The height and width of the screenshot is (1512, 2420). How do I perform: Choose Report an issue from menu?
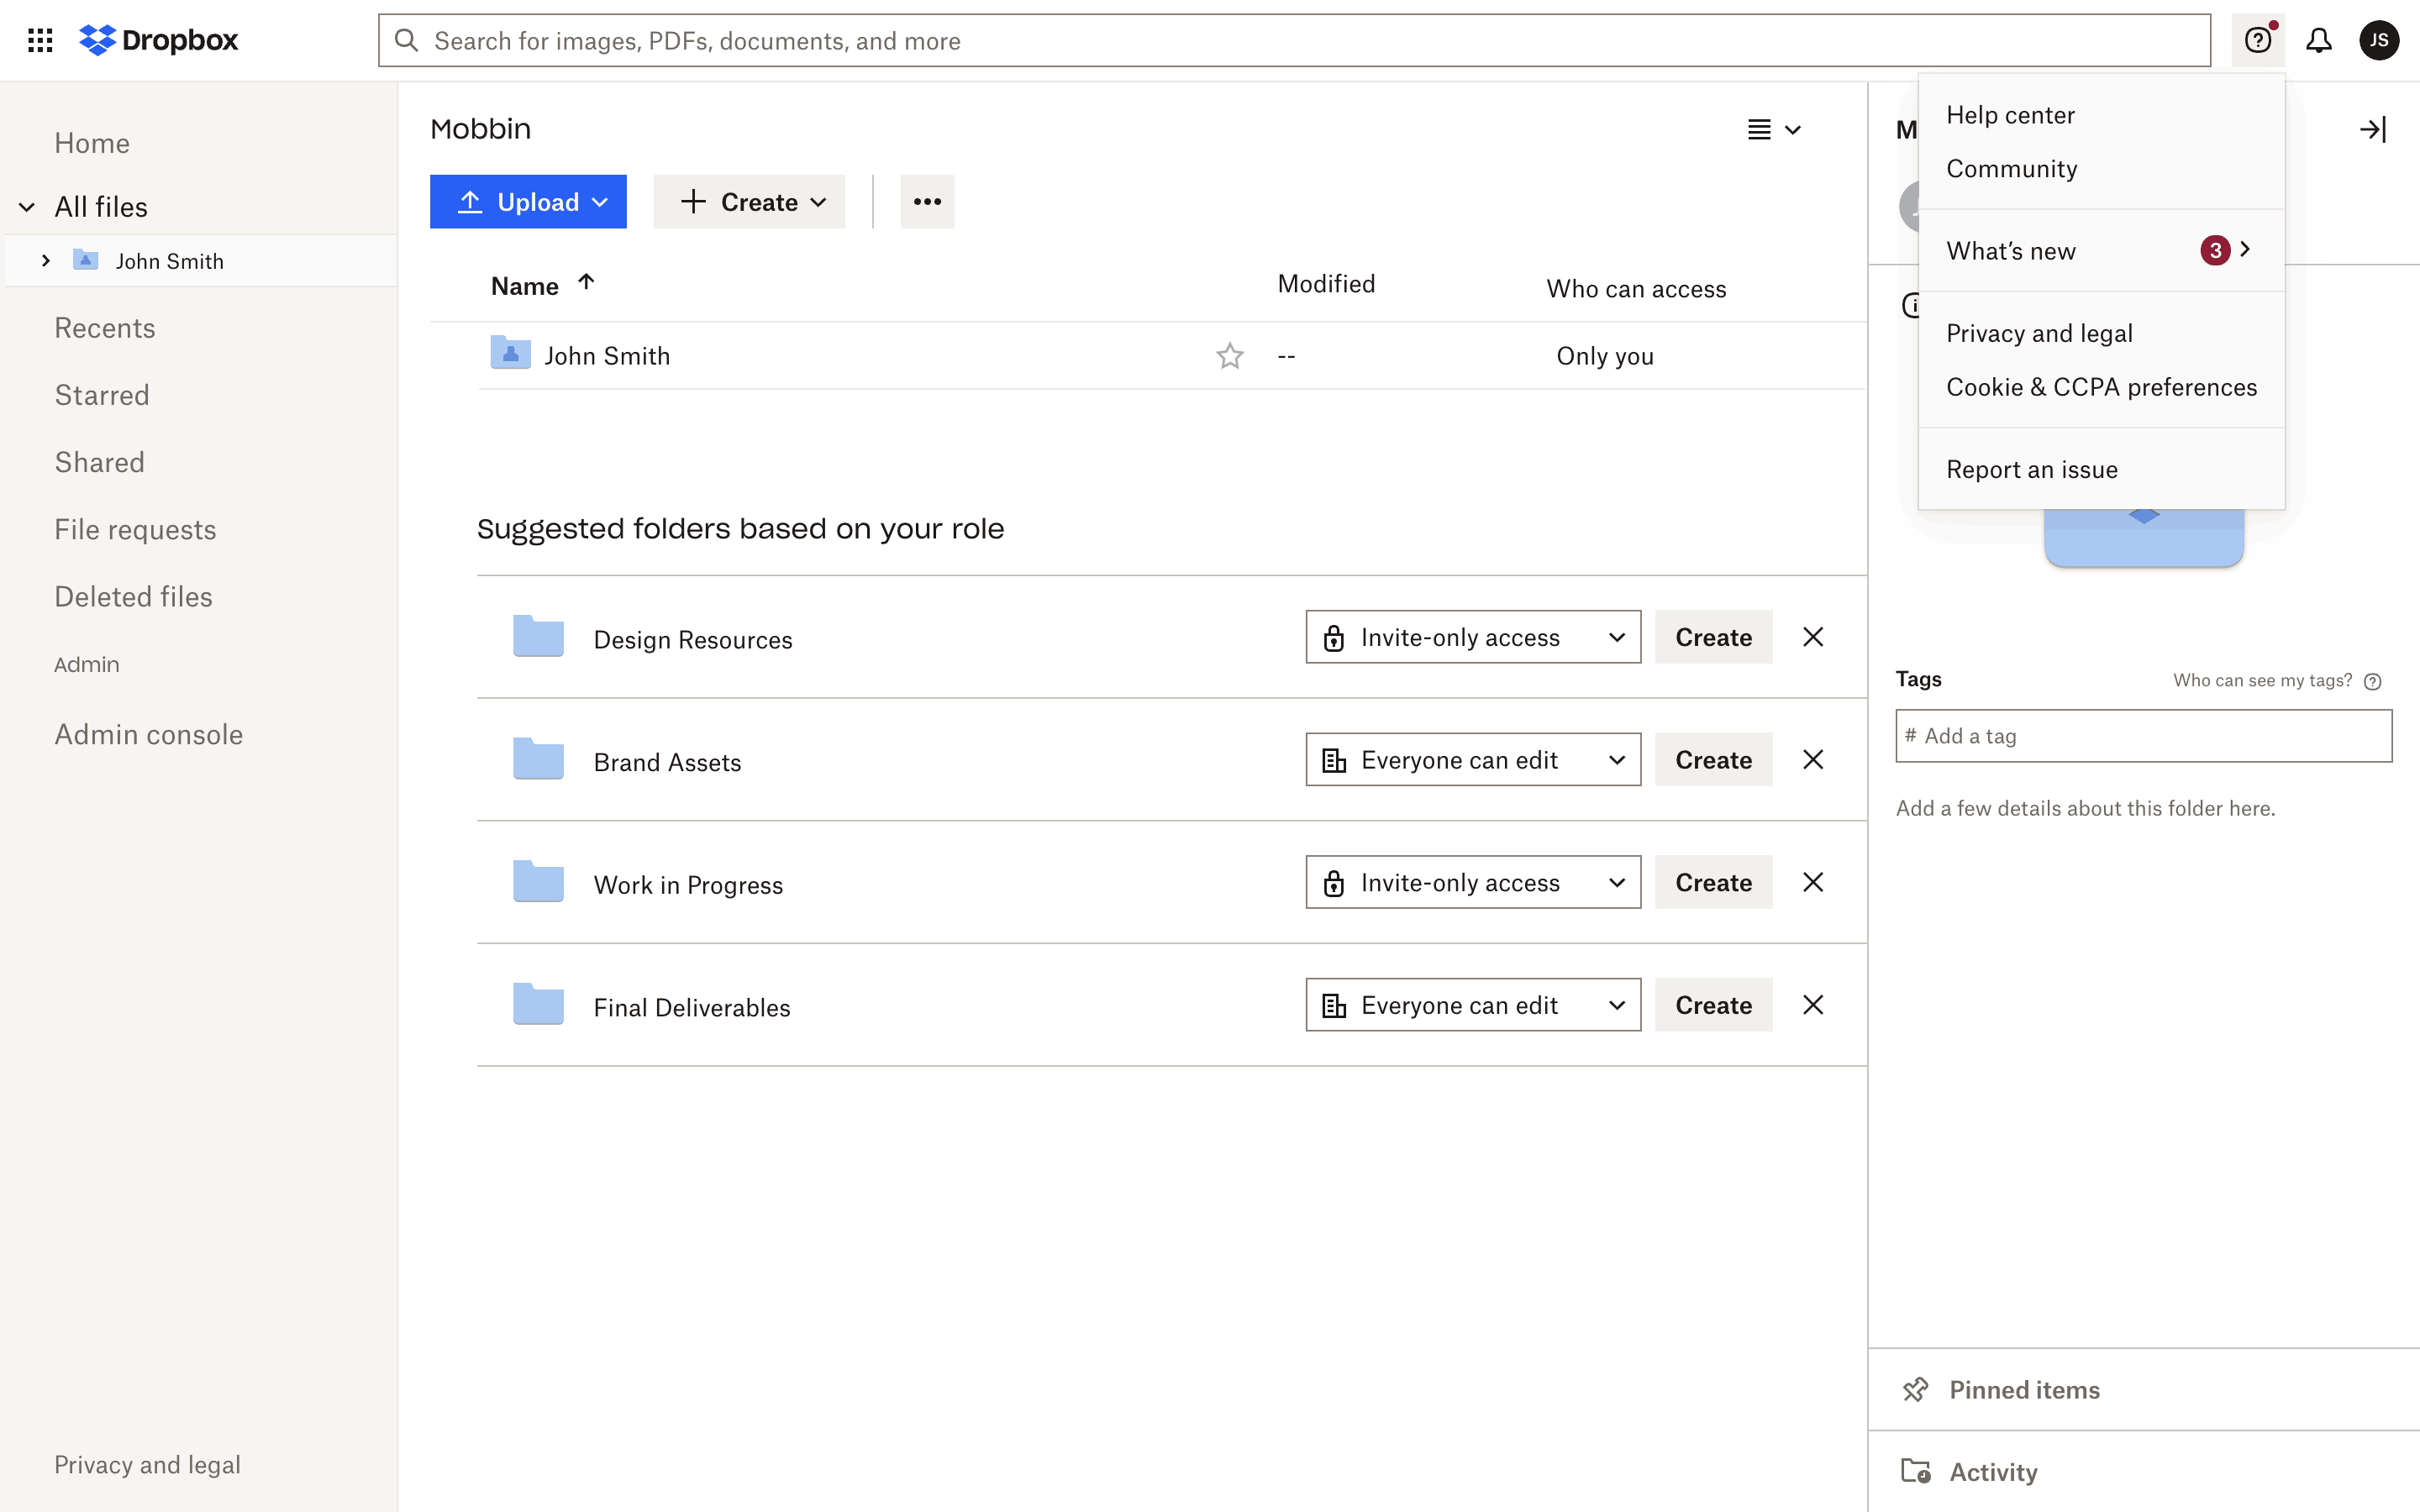2031,470
